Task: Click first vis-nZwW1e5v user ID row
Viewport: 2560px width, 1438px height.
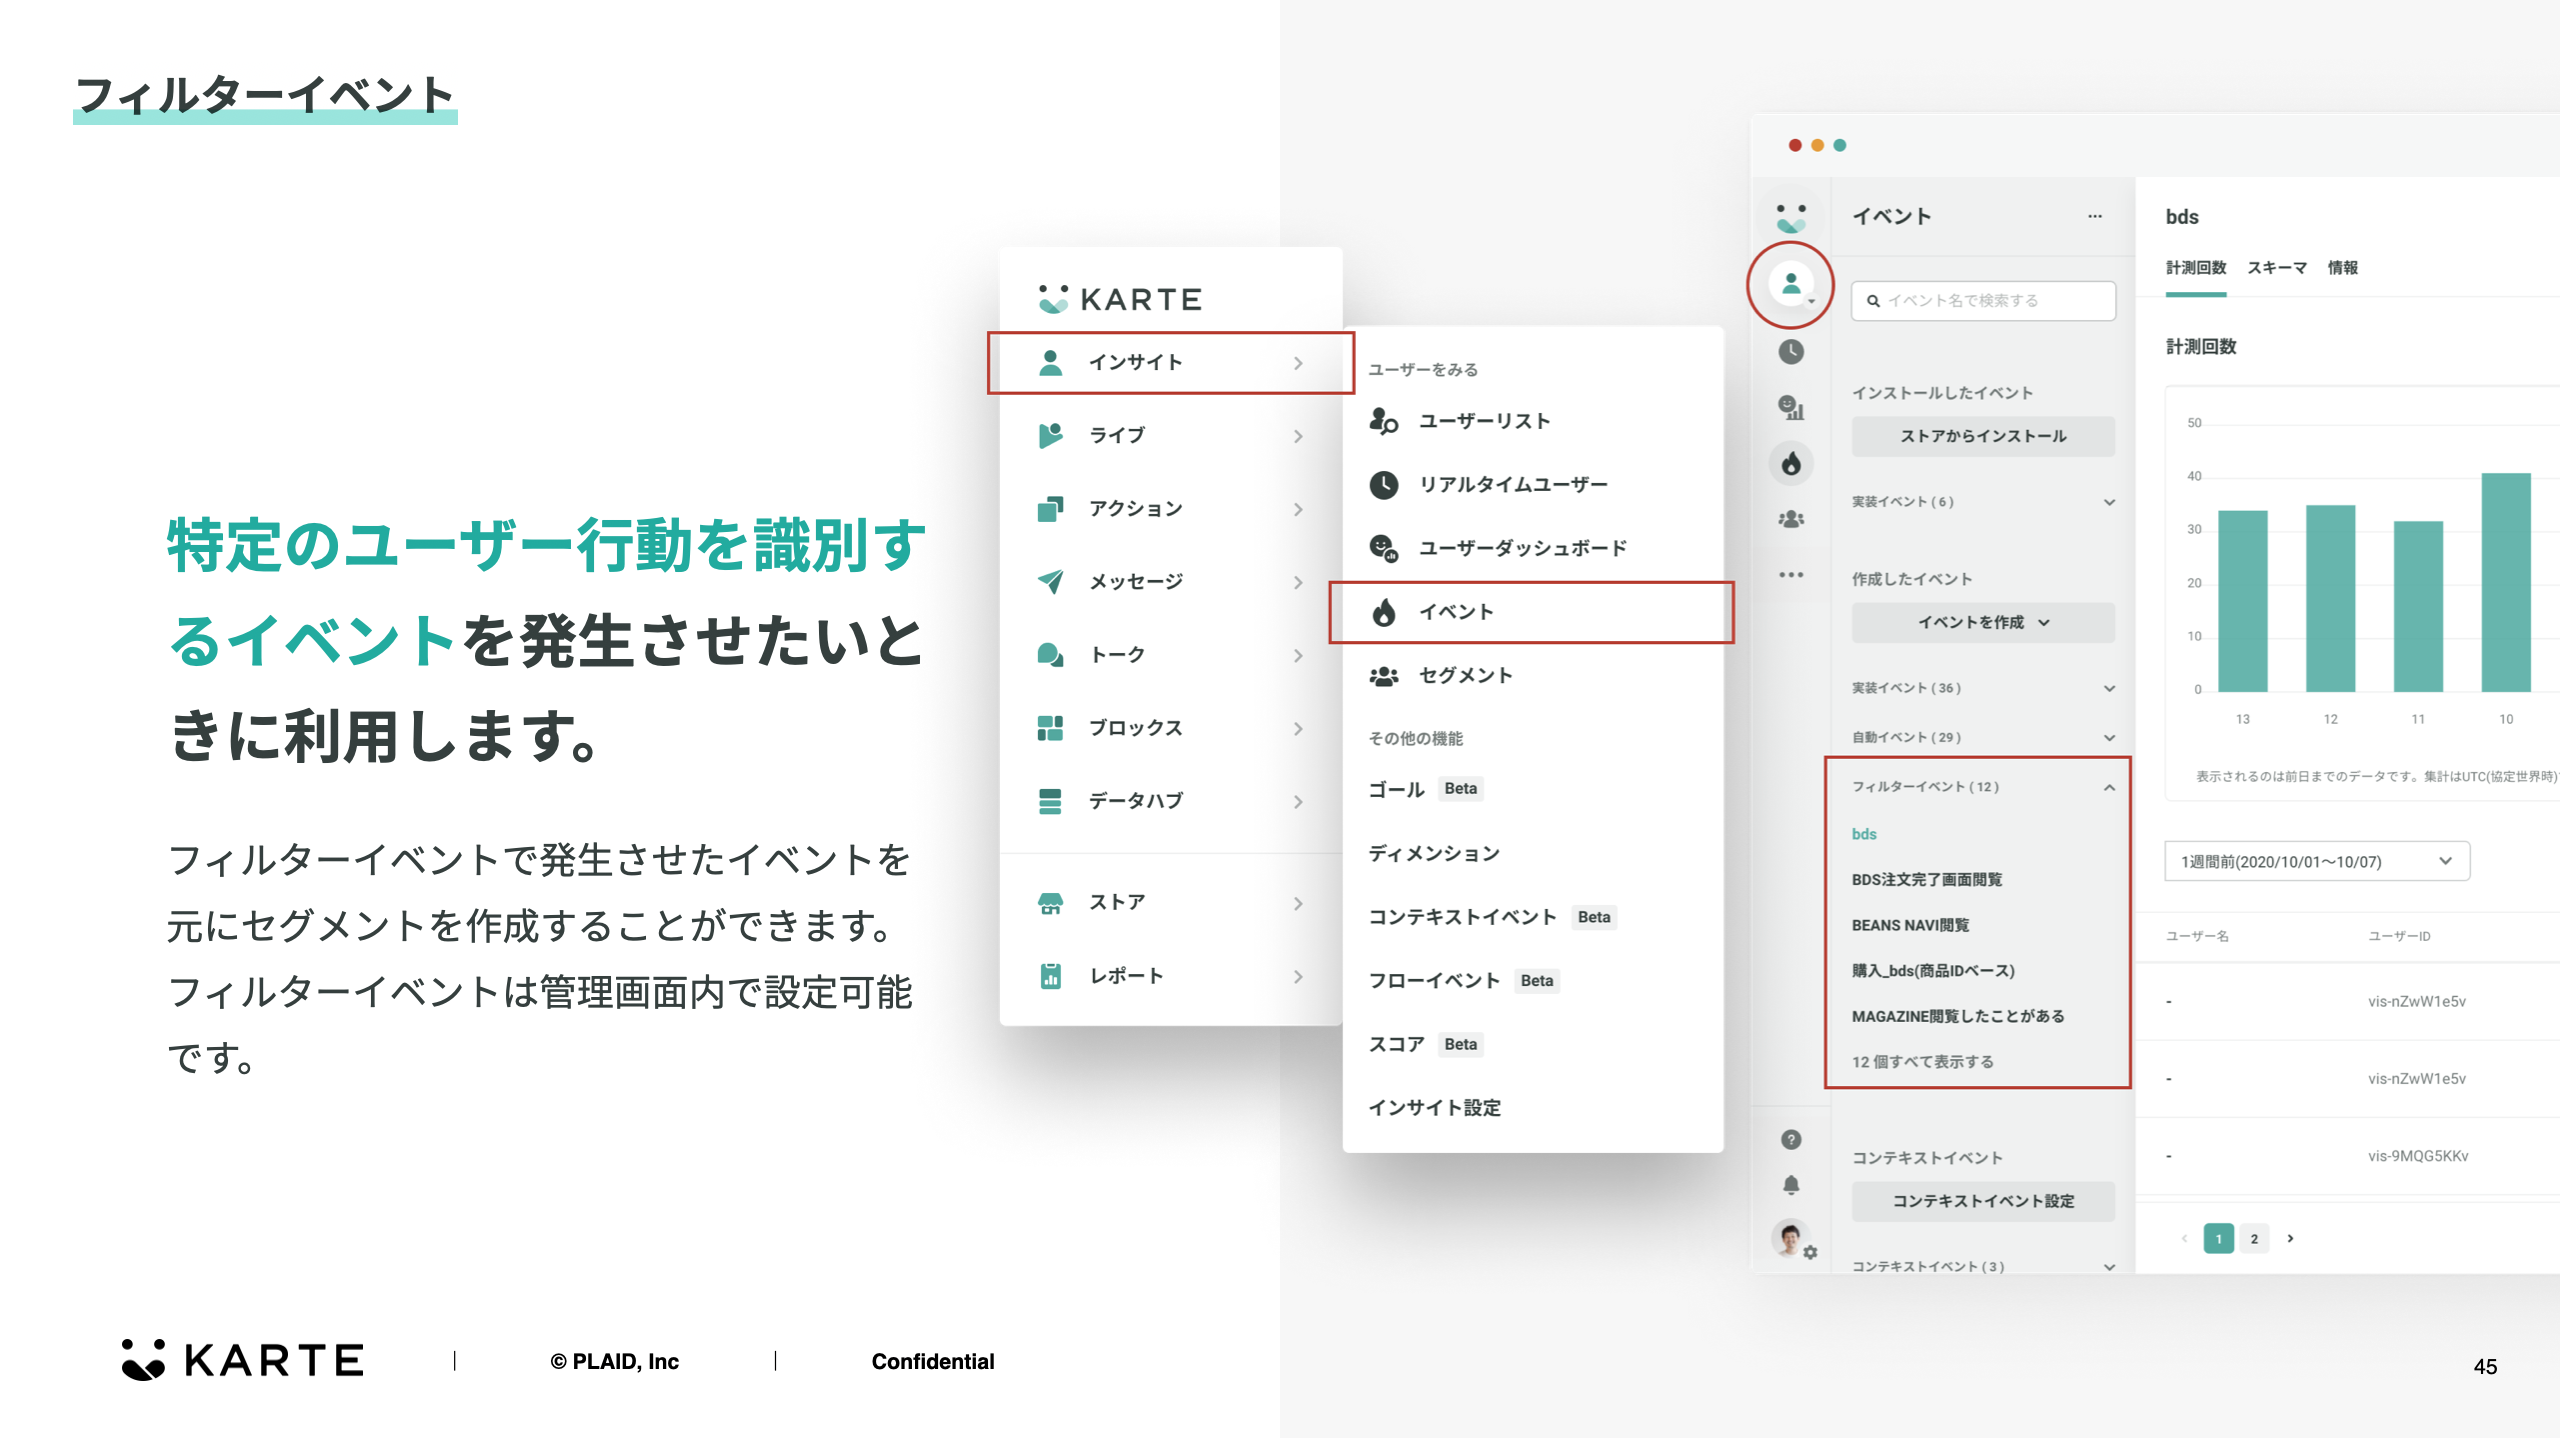Action: 2416,1002
